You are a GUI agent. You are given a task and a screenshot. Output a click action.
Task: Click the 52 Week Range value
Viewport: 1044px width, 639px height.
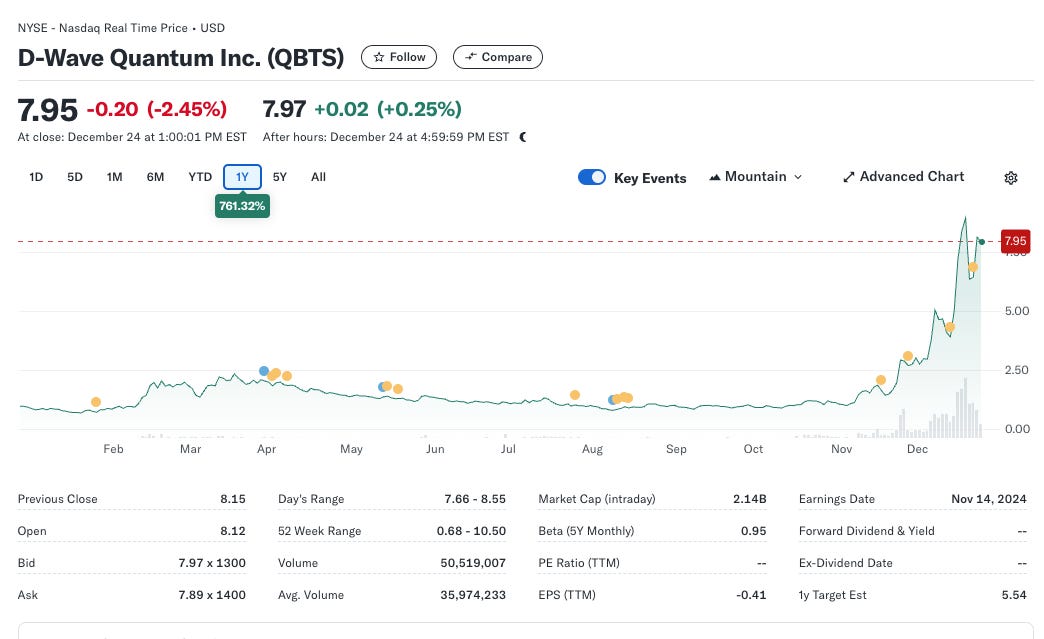coord(471,531)
